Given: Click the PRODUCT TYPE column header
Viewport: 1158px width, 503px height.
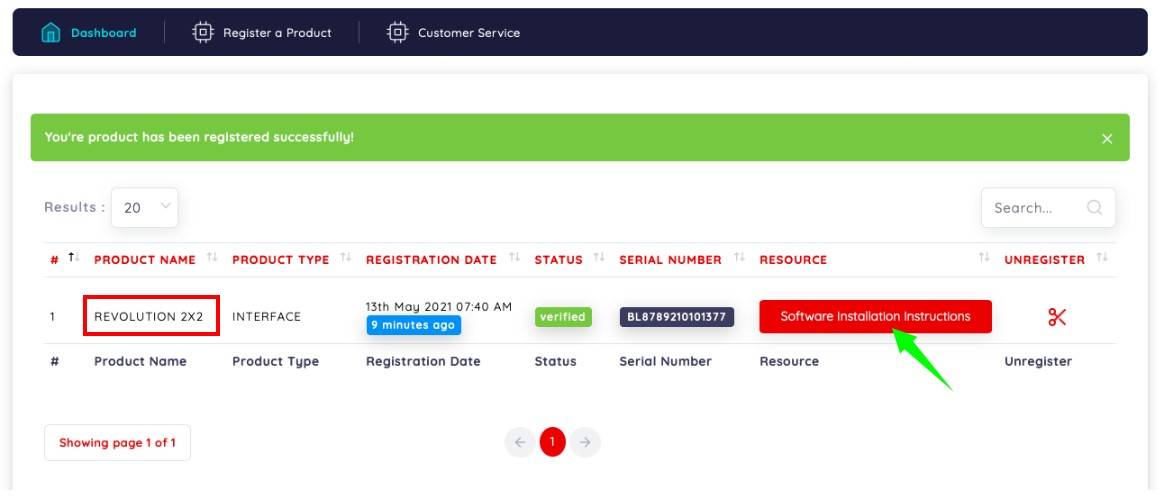Looking at the screenshot, I should (281, 259).
